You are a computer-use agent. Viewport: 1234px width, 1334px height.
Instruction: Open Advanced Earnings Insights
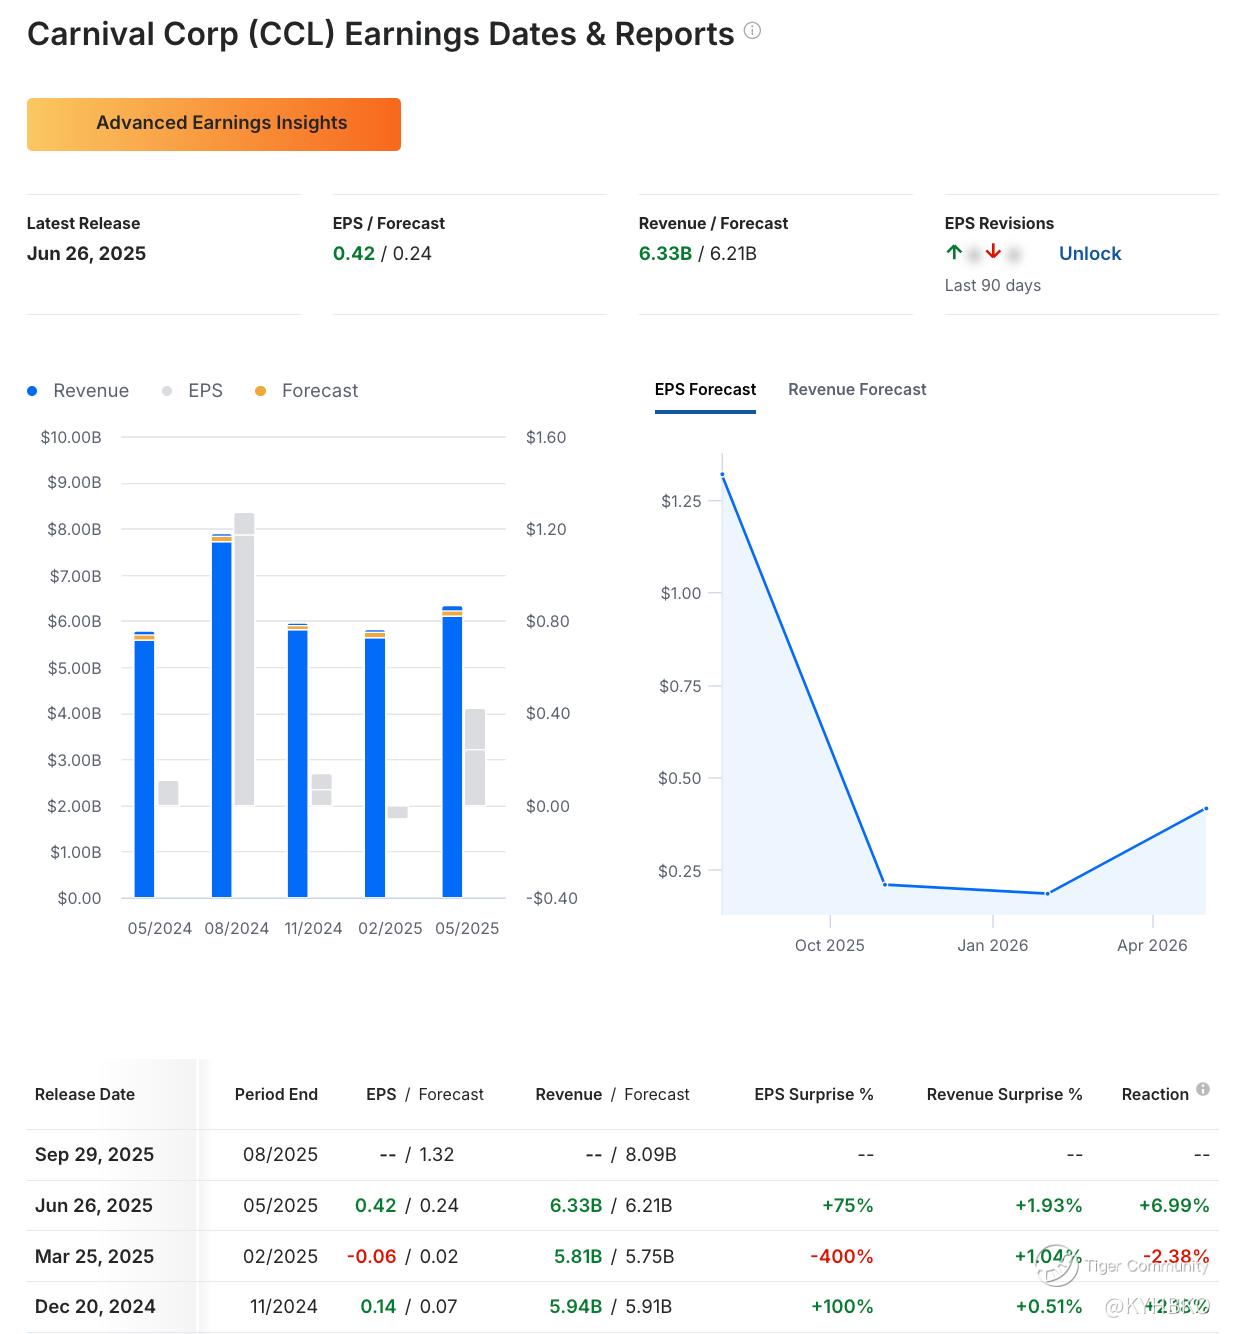(214, 124)
